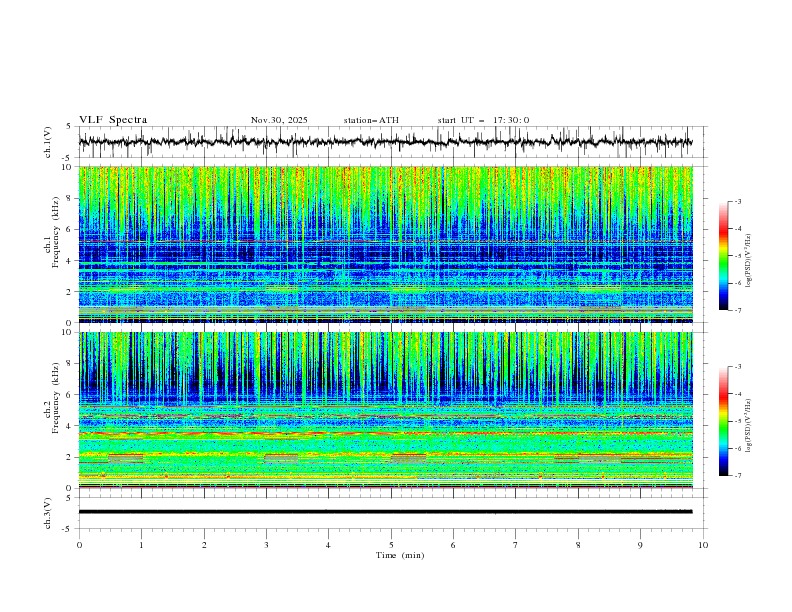This screenshot has height=612, width=792.
Task: Click the ch.1 colorbar "-3" tick label
Action: (x=738, y=201)
